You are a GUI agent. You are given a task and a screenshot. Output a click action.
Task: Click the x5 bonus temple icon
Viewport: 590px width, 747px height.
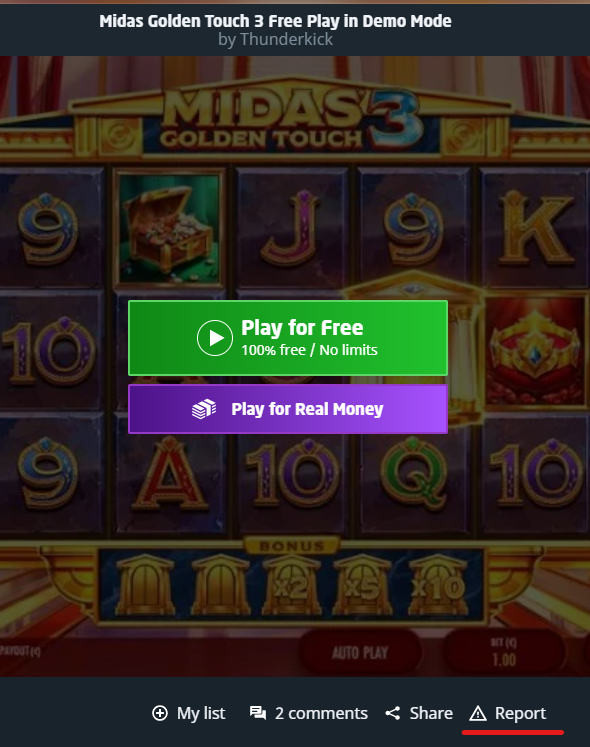[363, 585]
